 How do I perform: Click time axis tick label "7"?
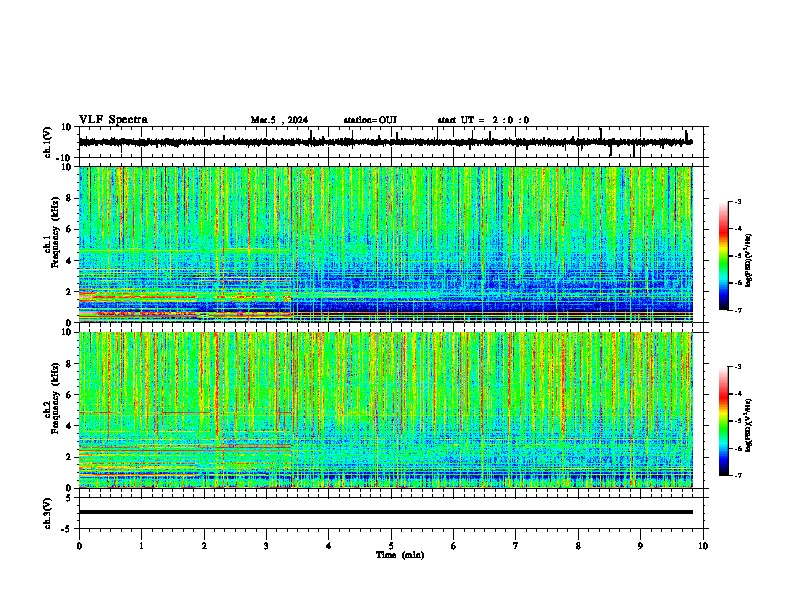tap(516, 546)
